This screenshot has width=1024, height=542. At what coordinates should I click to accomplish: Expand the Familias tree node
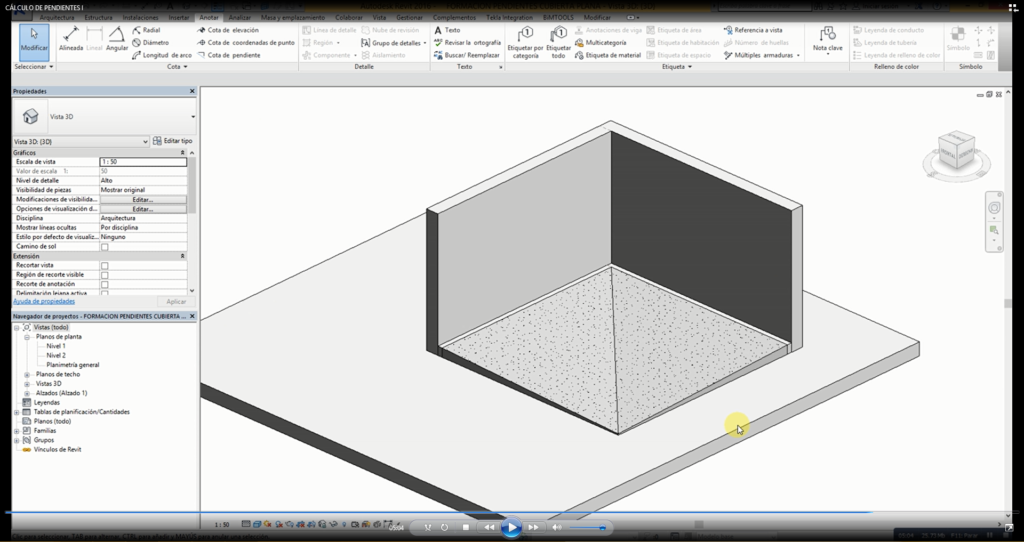pos(17,430)
